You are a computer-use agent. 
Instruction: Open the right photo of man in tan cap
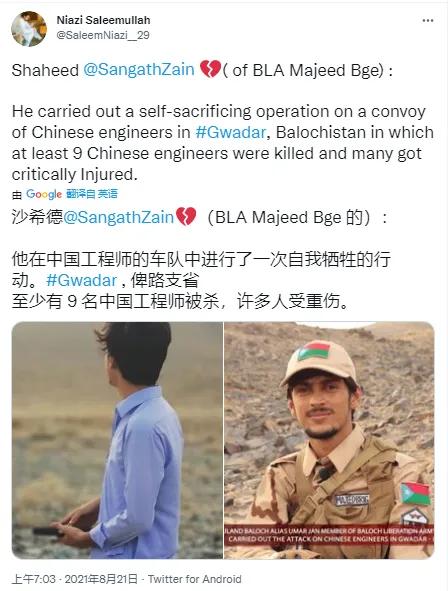click(x=329, y=440)
